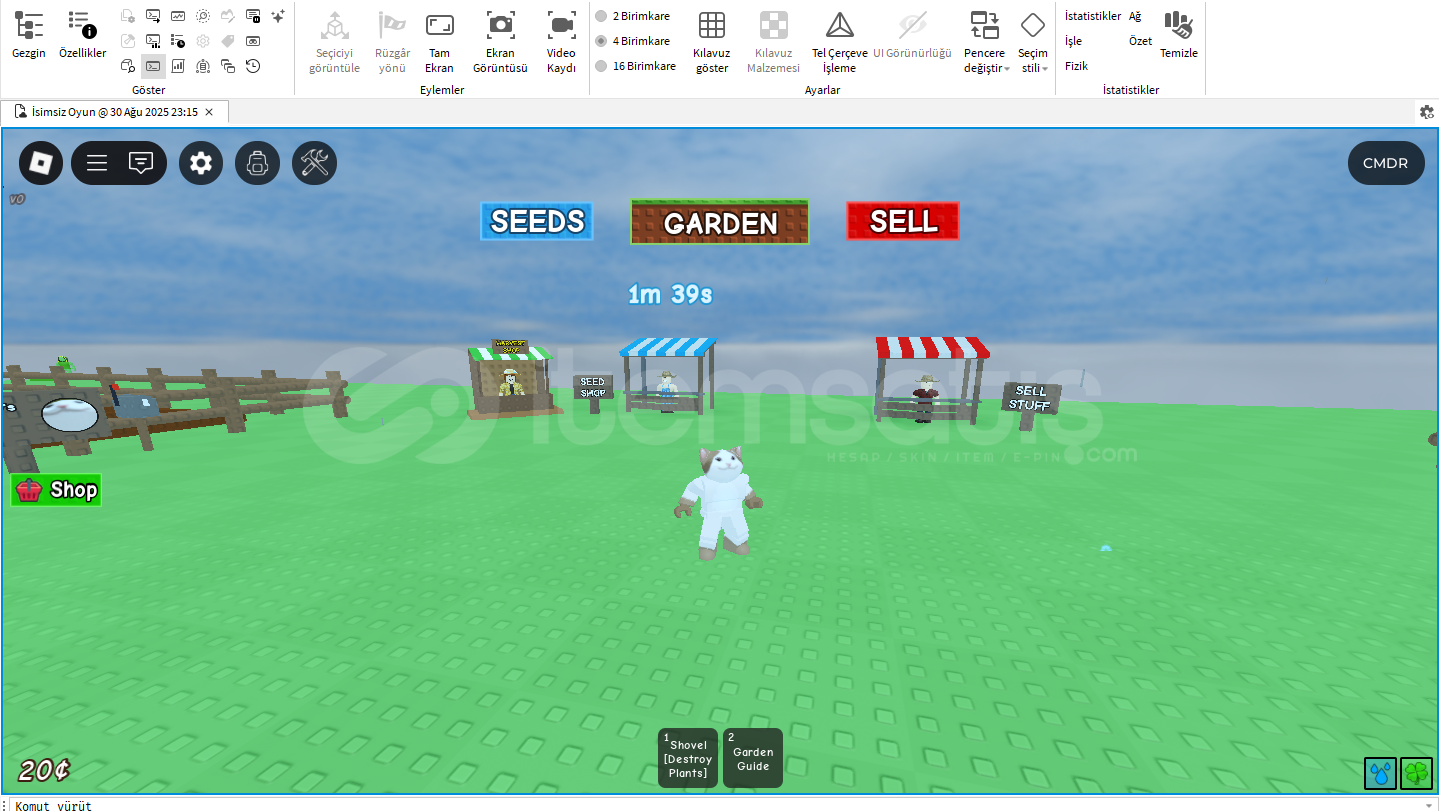Click the dashed-circle magnifier find icon
Image resolution: width=1439 pixels, height=811 pixels.
pyautogui.click(x=203, y=16)
